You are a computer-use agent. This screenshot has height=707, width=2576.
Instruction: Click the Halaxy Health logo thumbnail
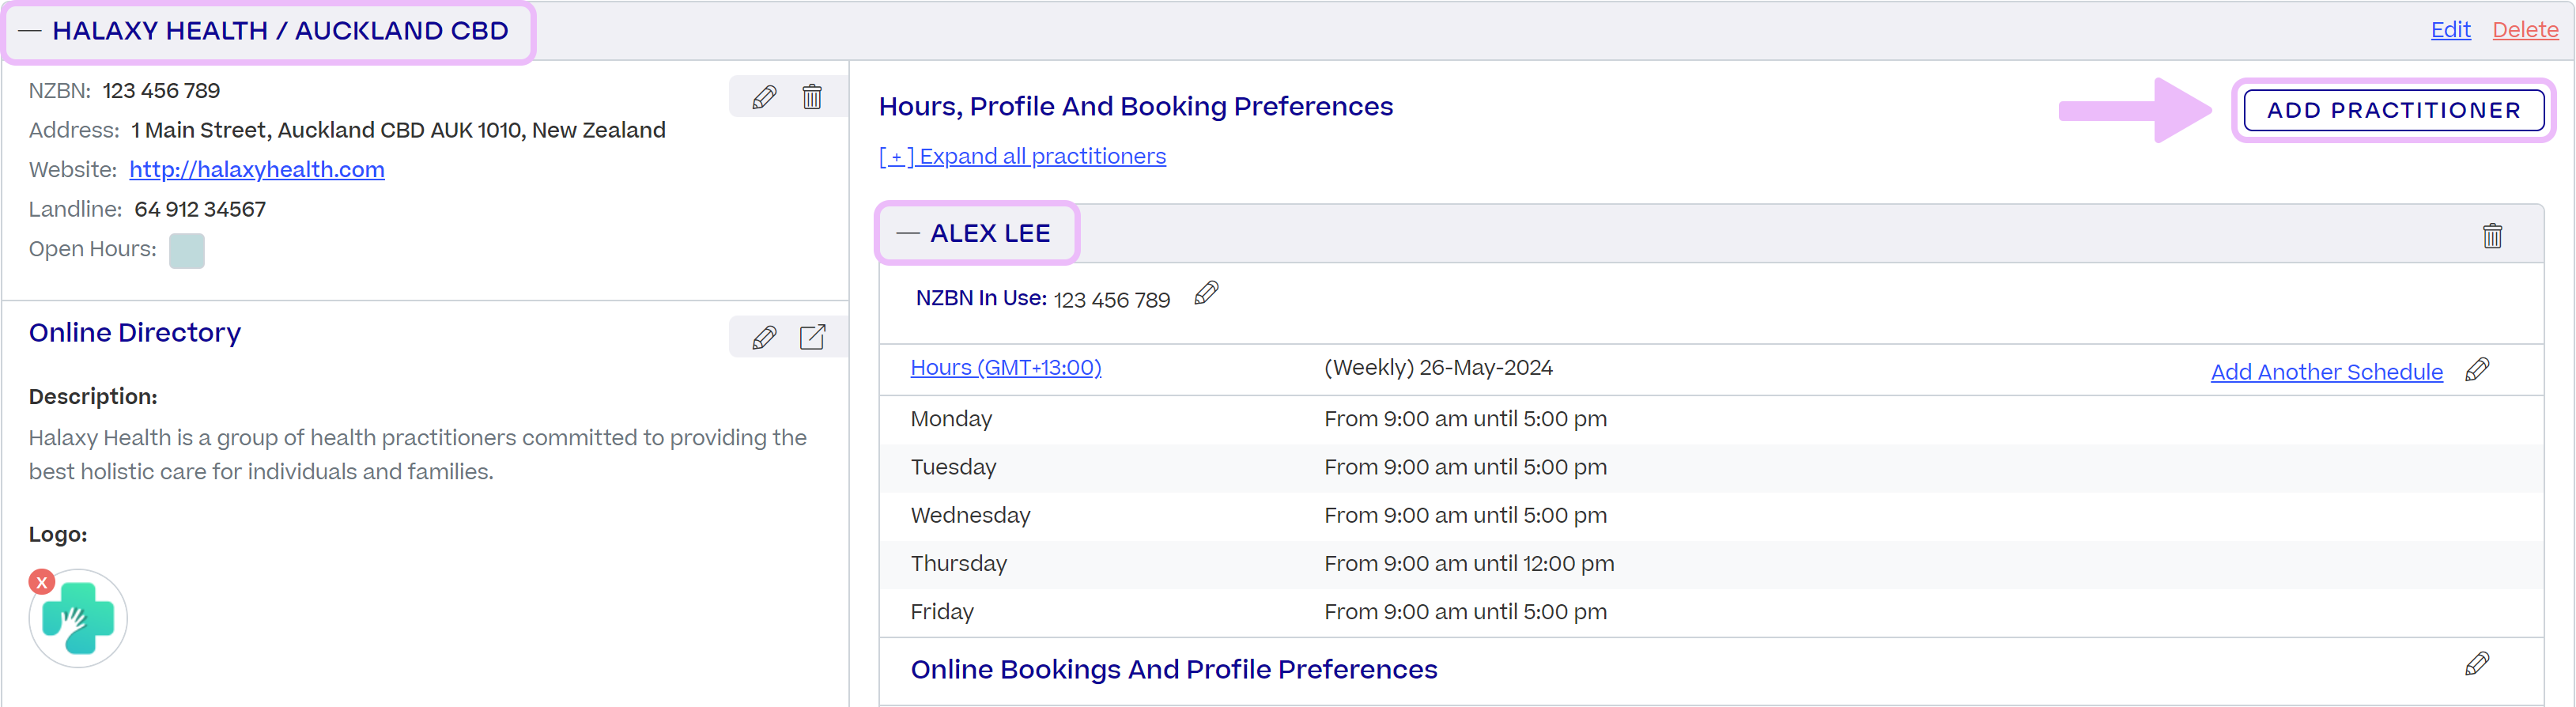point(78,618)
